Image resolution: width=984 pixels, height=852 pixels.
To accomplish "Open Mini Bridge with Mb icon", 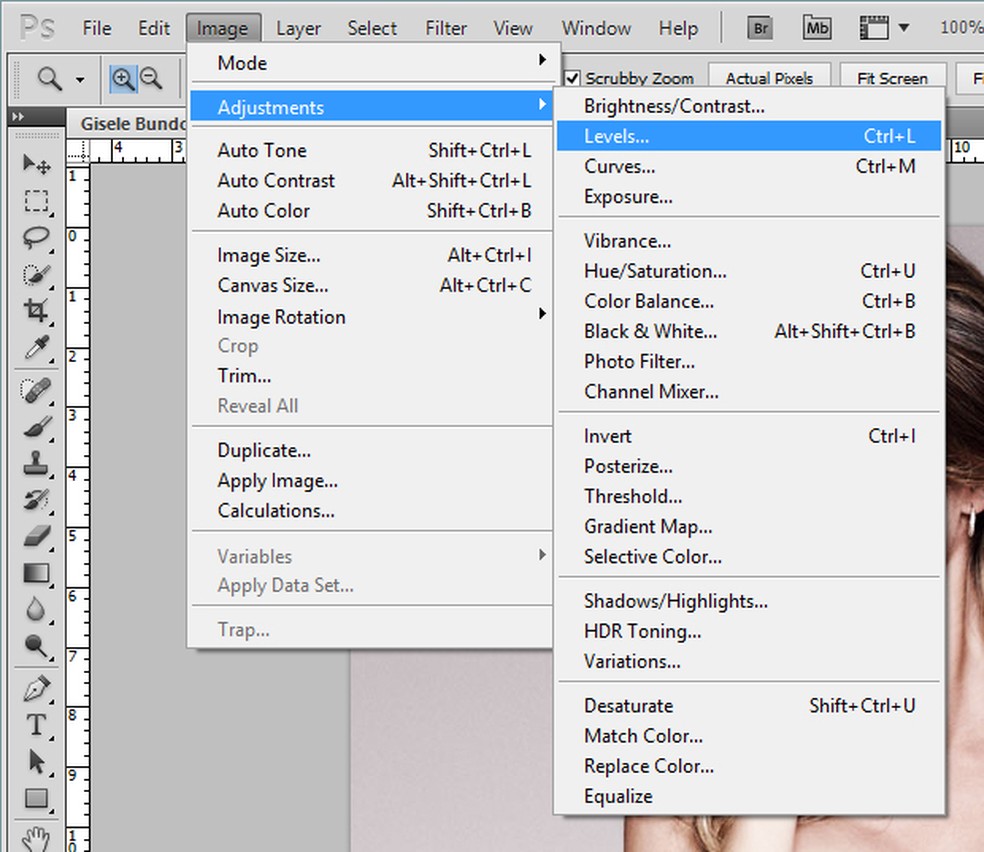I will (x=817, y=28).
